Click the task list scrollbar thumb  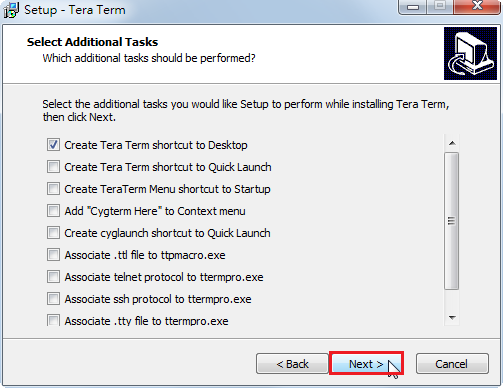(452, 221)
